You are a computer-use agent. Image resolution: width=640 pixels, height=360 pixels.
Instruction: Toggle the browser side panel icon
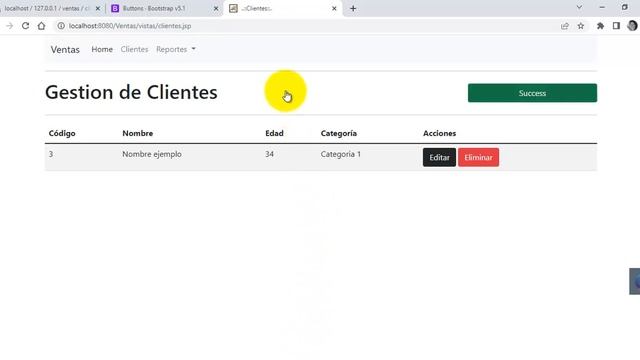[x=616, y=26]
